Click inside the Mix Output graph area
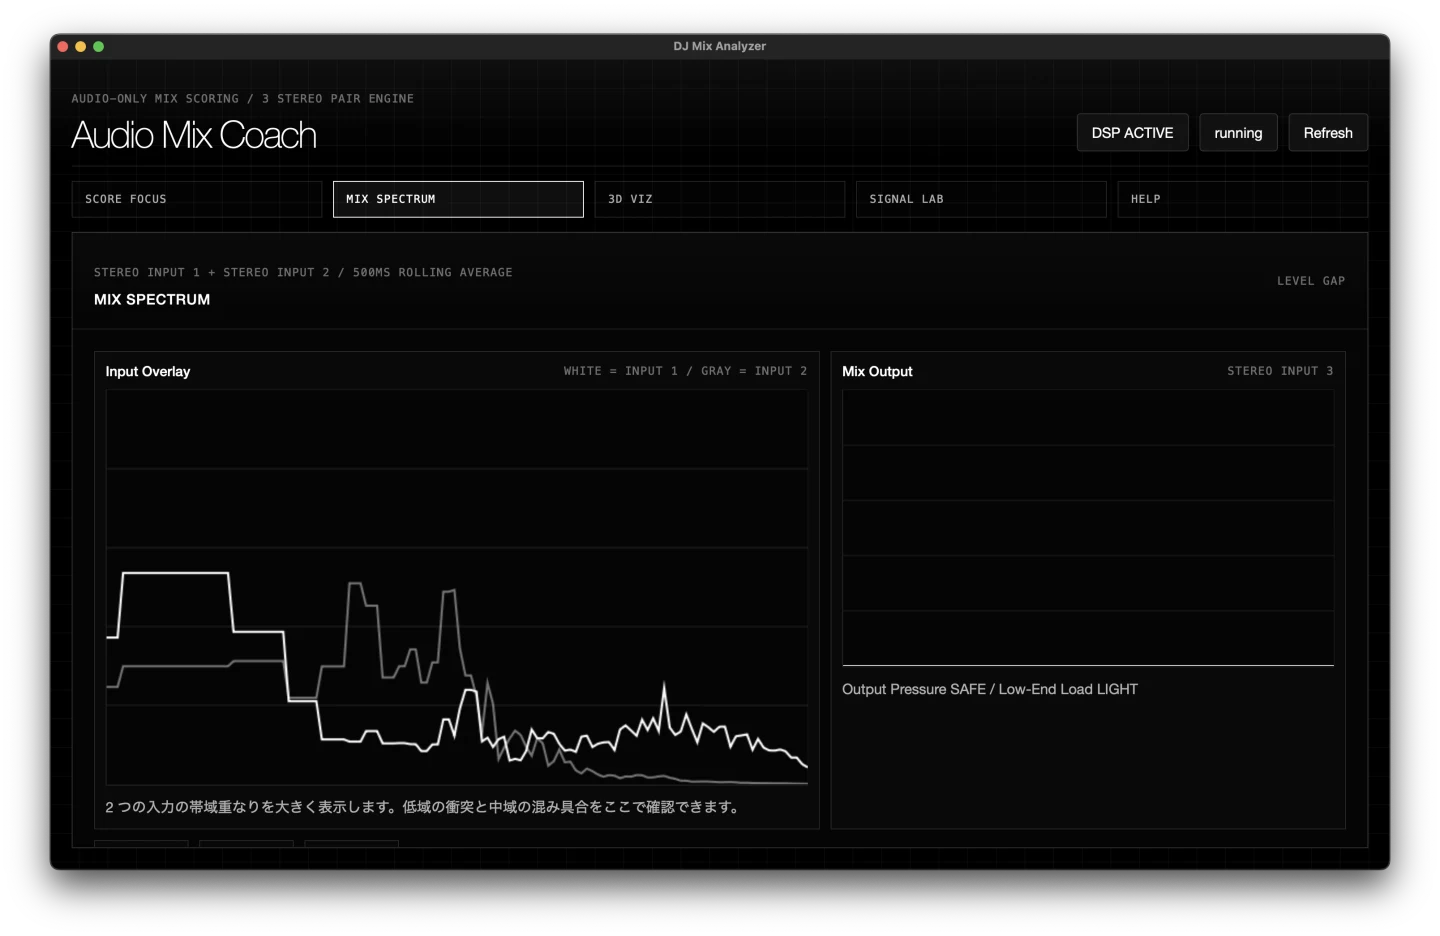This screenshot has height=936, width=1440. coord(1087,527)
